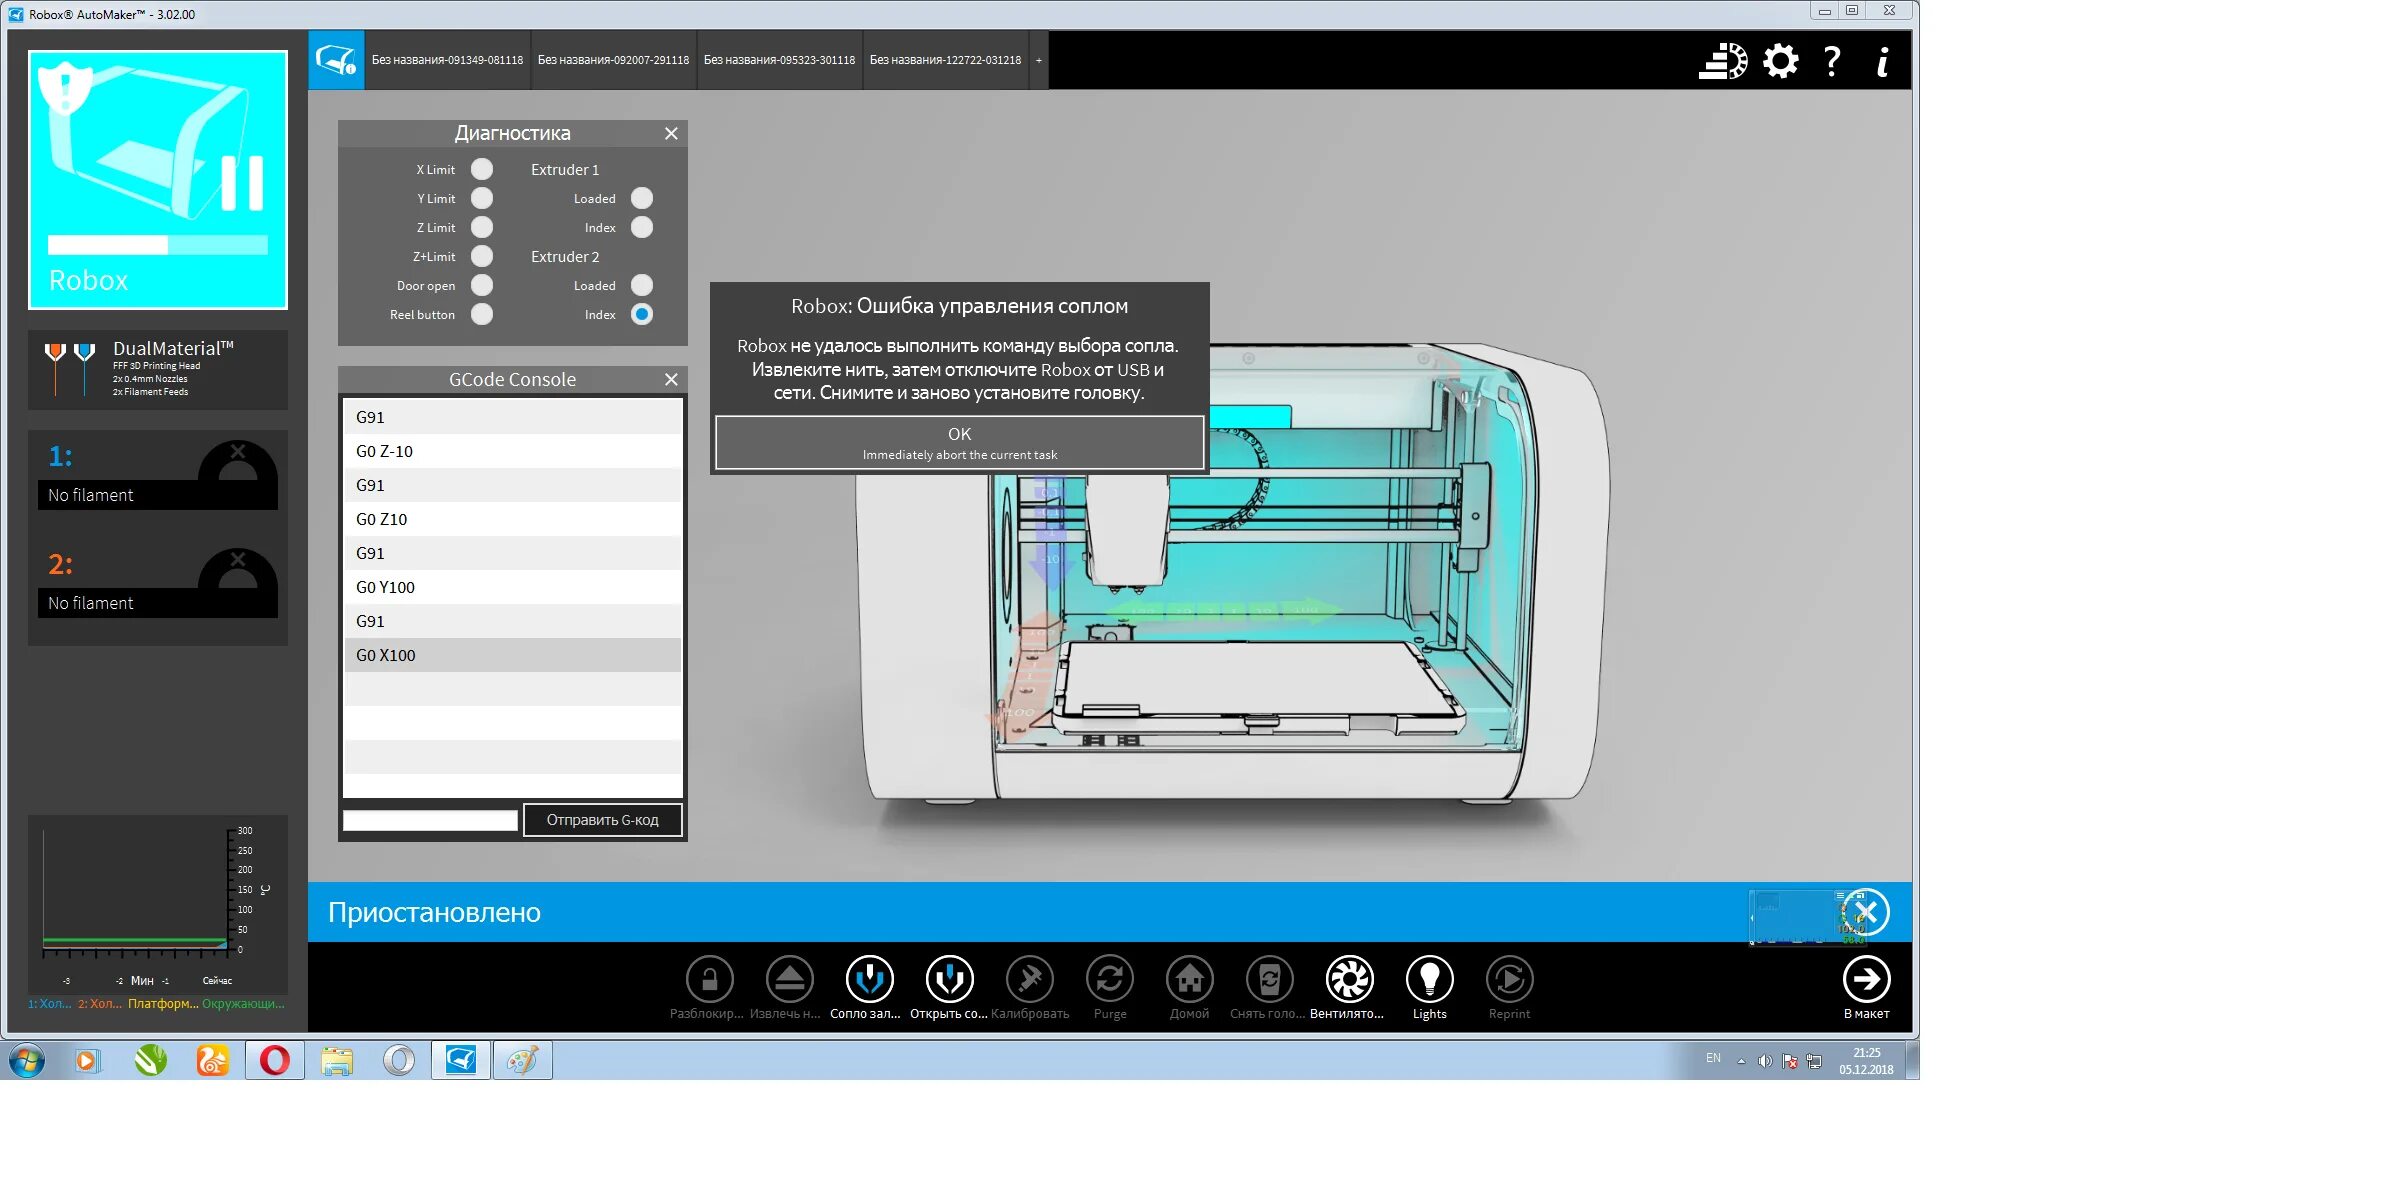This screenshot has height=1182, width=2408.
Task: Click the EN language indicator in tray
Action: click(x=1713, y=1058)
